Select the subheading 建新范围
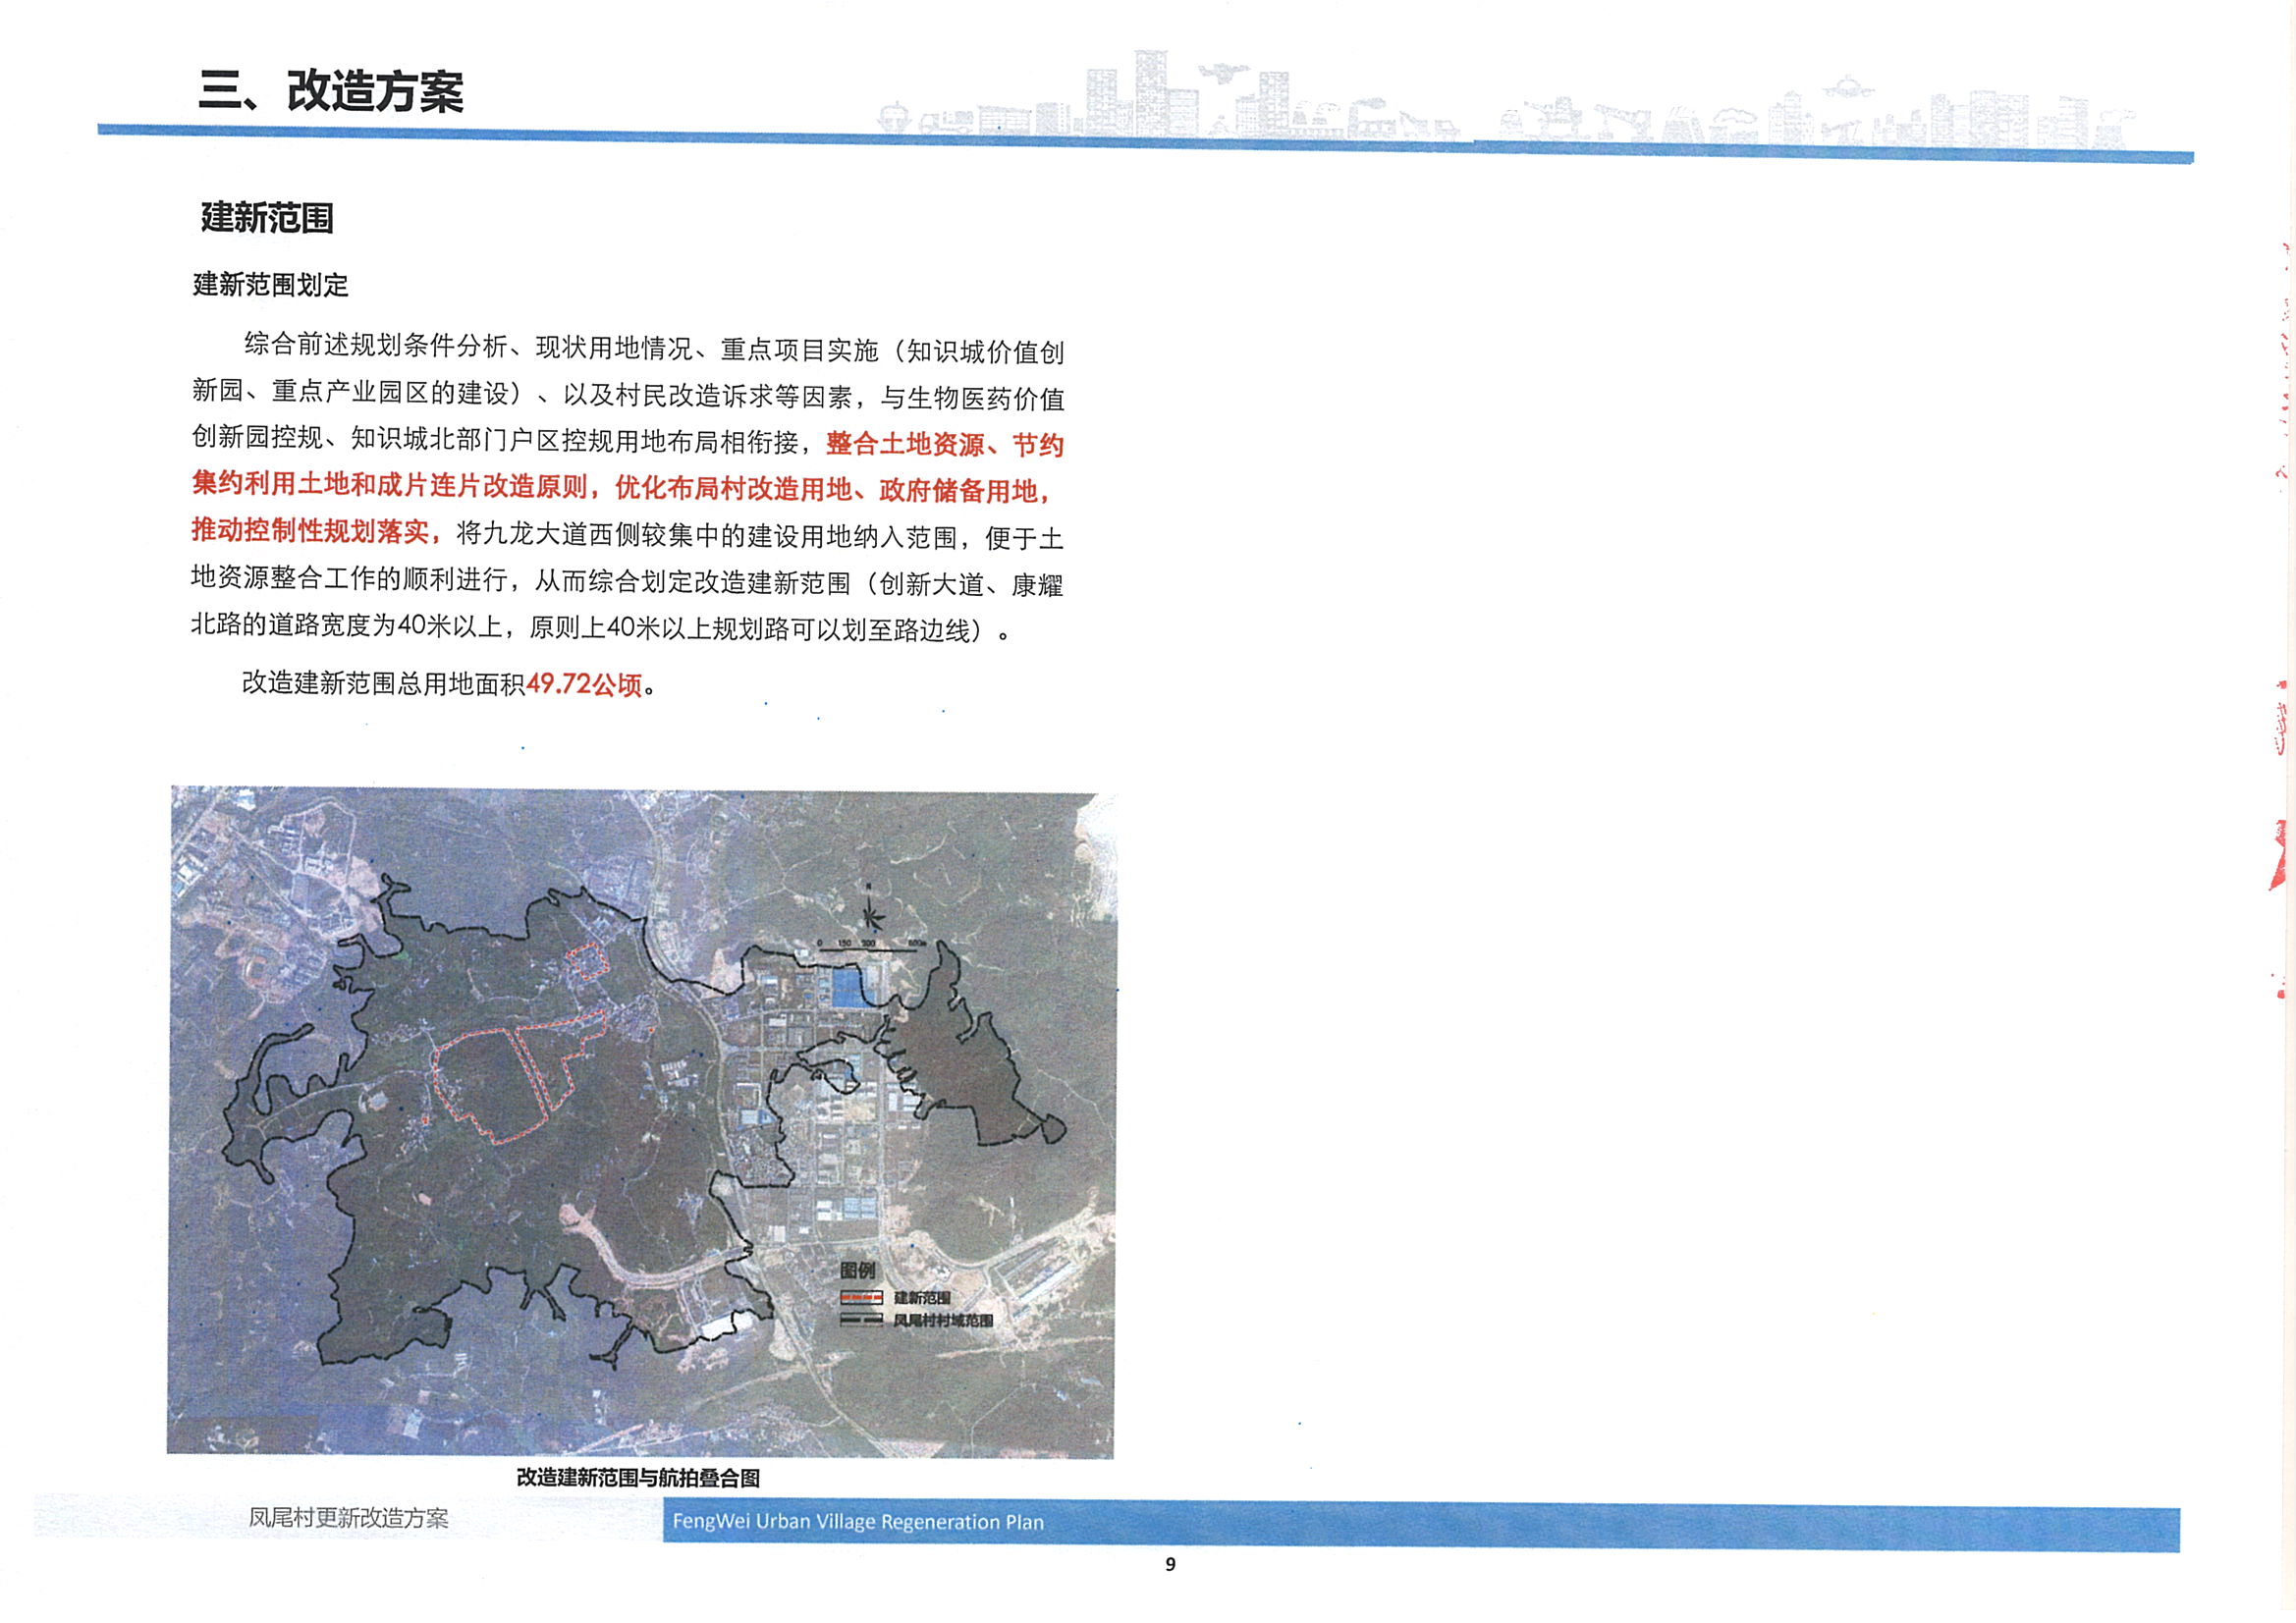This screenshot has width=2296, height=1623. [x=267, y=217]
